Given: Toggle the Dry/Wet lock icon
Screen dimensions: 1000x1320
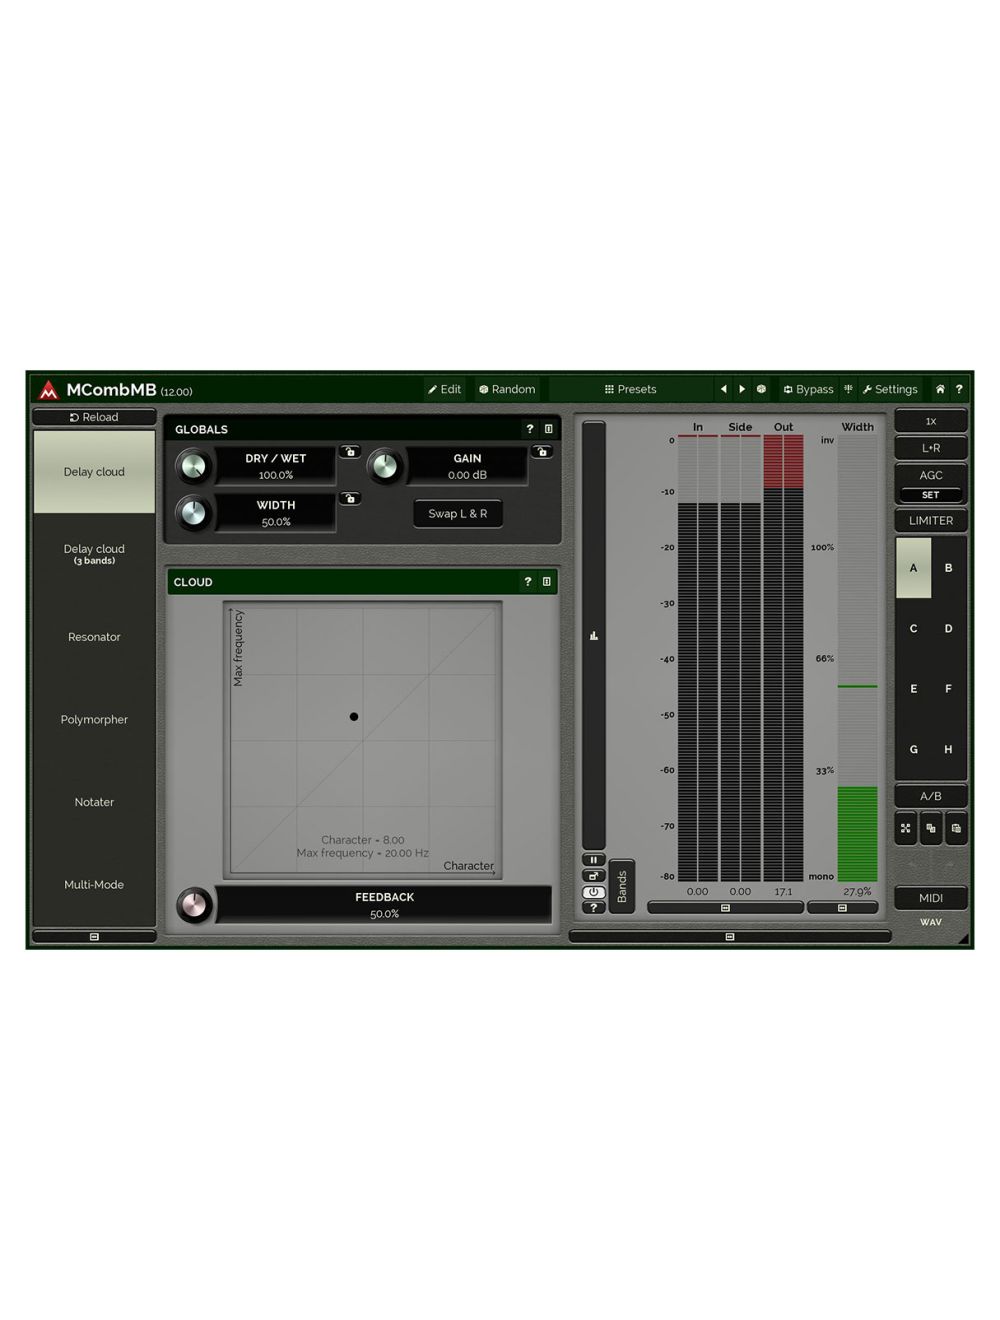Looking at the screenshot, I should click(x=350, y=452).
